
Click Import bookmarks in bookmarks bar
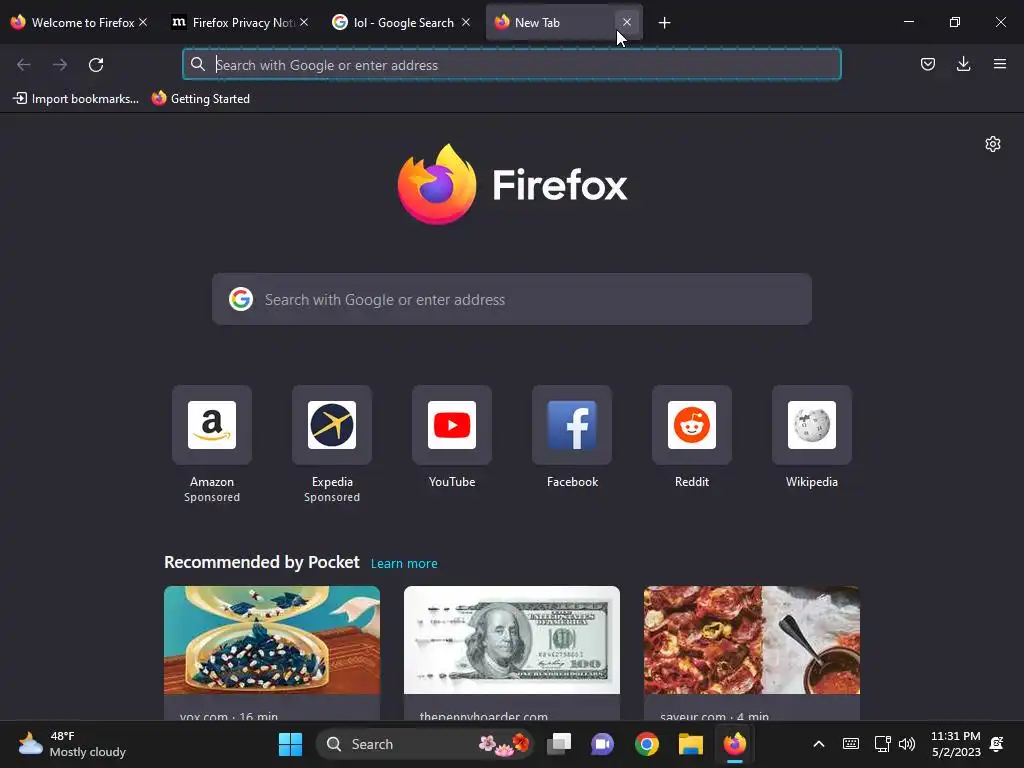(x=76, y=99)
